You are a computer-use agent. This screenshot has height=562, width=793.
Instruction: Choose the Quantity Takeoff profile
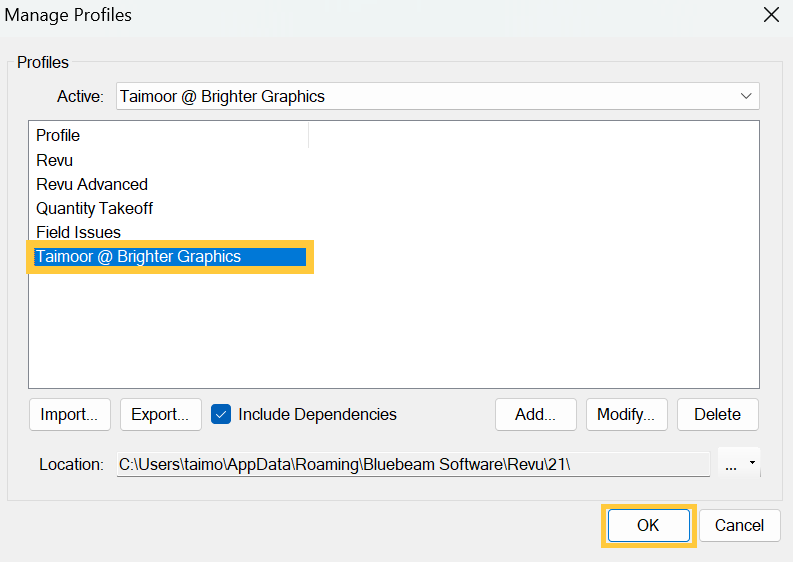coord(95,208)
